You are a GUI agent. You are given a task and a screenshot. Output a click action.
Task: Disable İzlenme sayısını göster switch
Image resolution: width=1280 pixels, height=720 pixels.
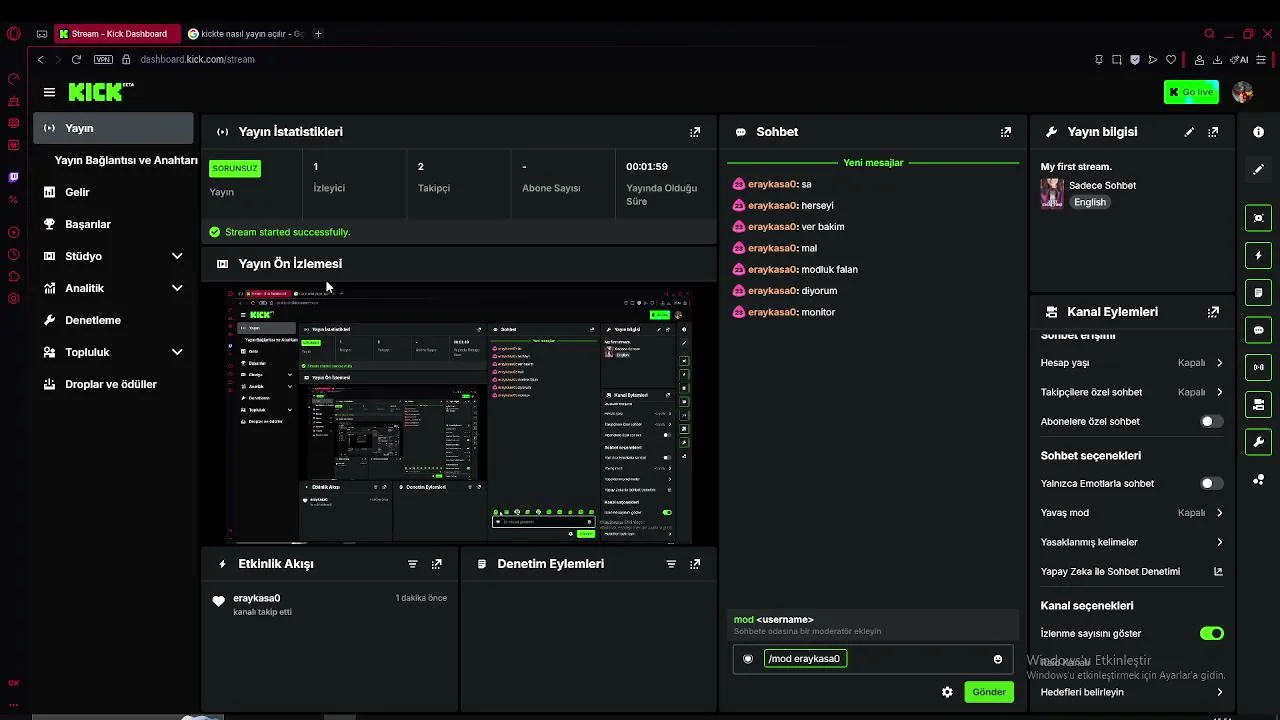(1211, 634)
